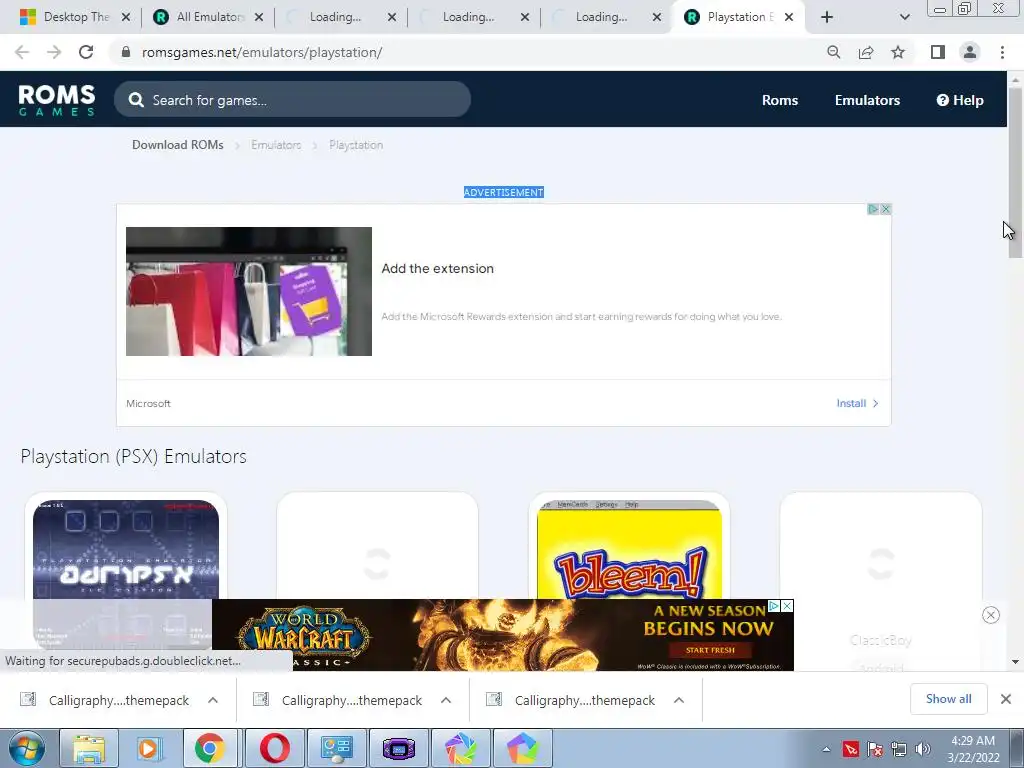1024x768 pixels.
Task: Close the Desktop Themes tab
Action: 126,17
